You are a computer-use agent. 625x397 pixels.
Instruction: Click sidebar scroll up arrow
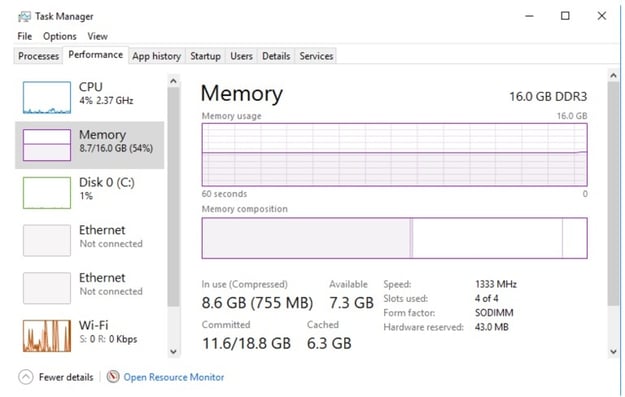tap(173, 81)
